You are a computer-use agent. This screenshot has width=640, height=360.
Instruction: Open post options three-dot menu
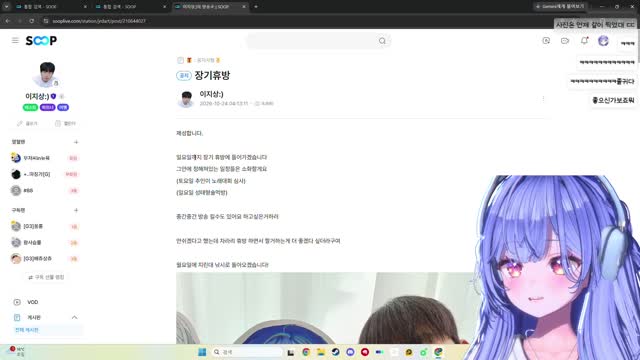[543, 99]
